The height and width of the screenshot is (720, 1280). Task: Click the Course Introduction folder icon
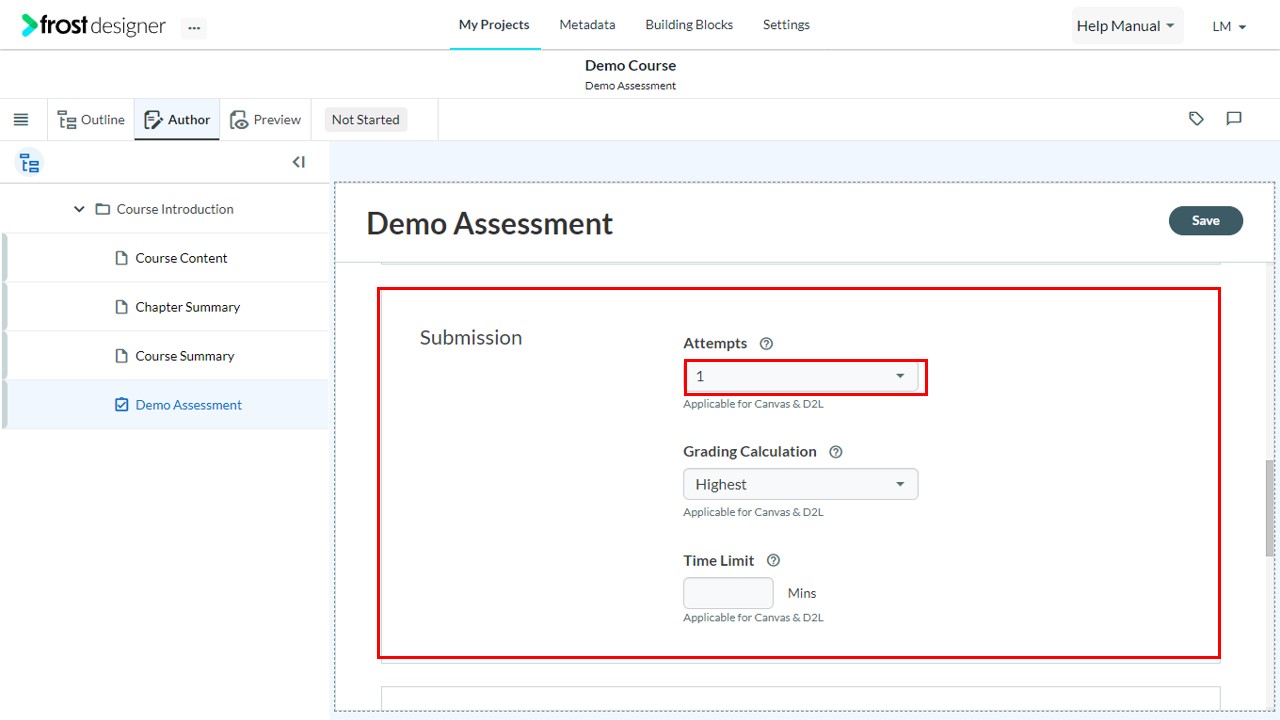tap(102, 210)
